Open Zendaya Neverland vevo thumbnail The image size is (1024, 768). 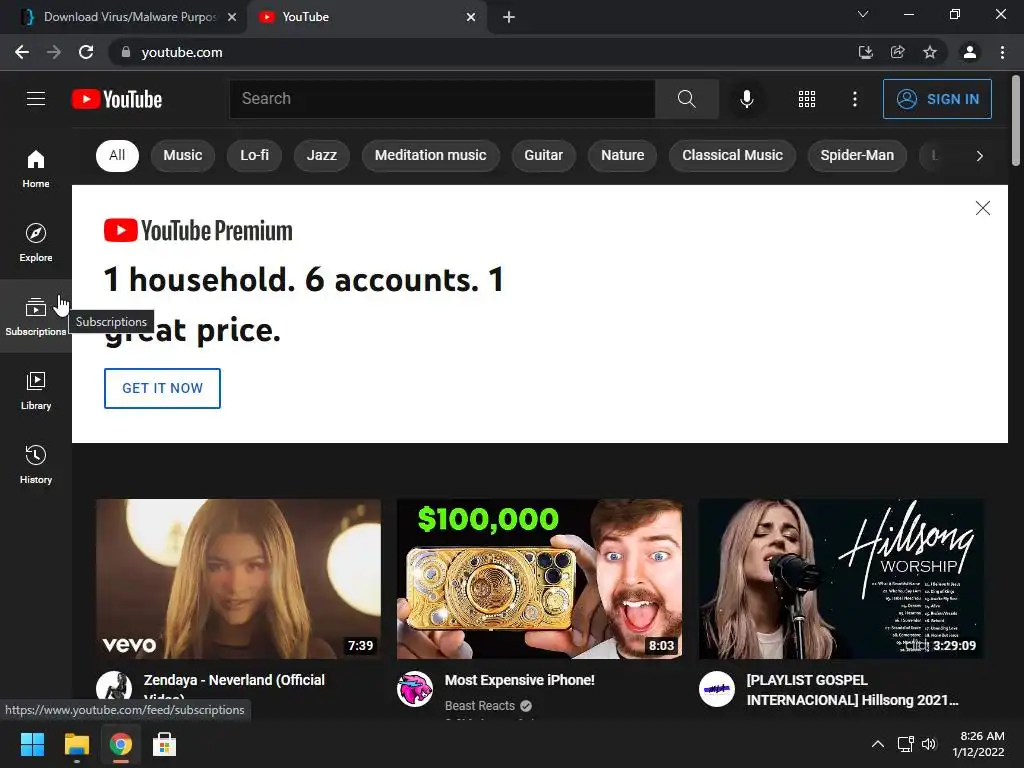pyautogui.click(x=238, y=579)
